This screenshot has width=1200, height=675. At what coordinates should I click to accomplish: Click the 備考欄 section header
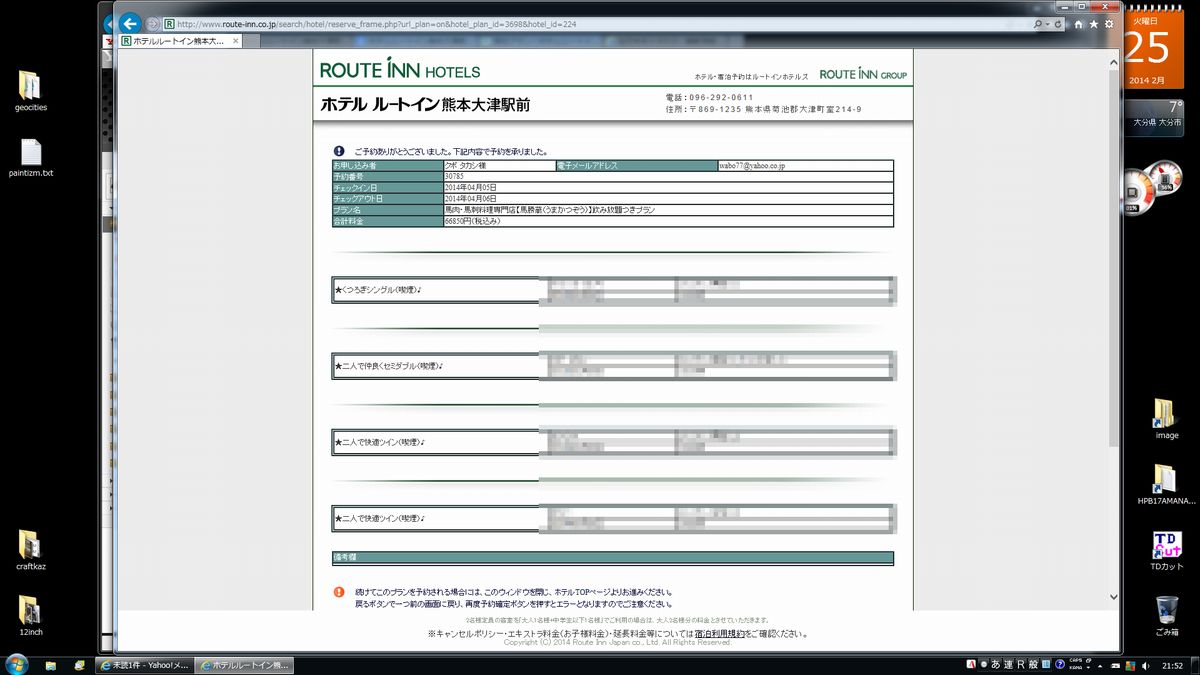point(613,557)
